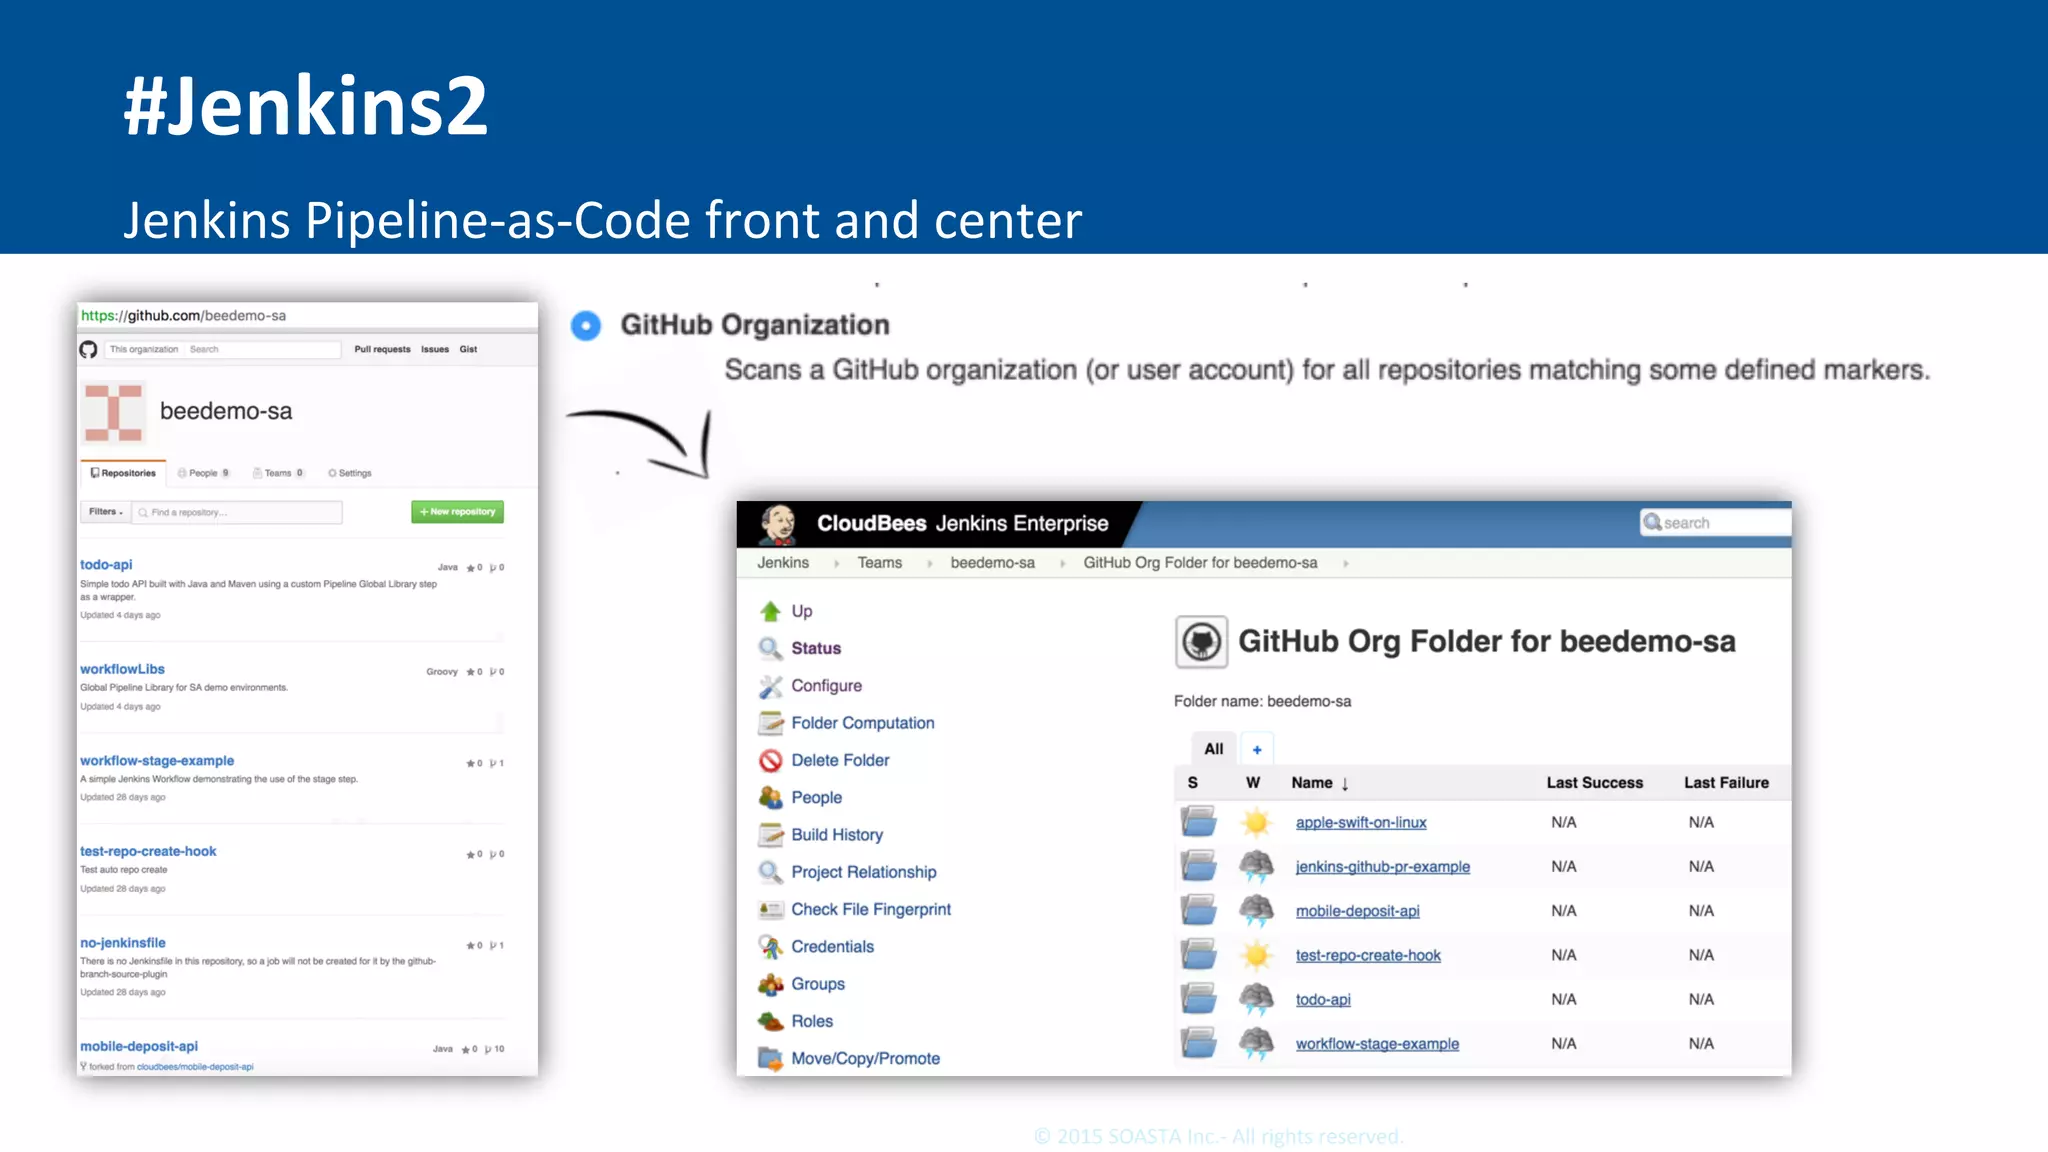Click the Build History notepad icon
Viewport: 2048px width, 1152px height.
pos(770,835)
